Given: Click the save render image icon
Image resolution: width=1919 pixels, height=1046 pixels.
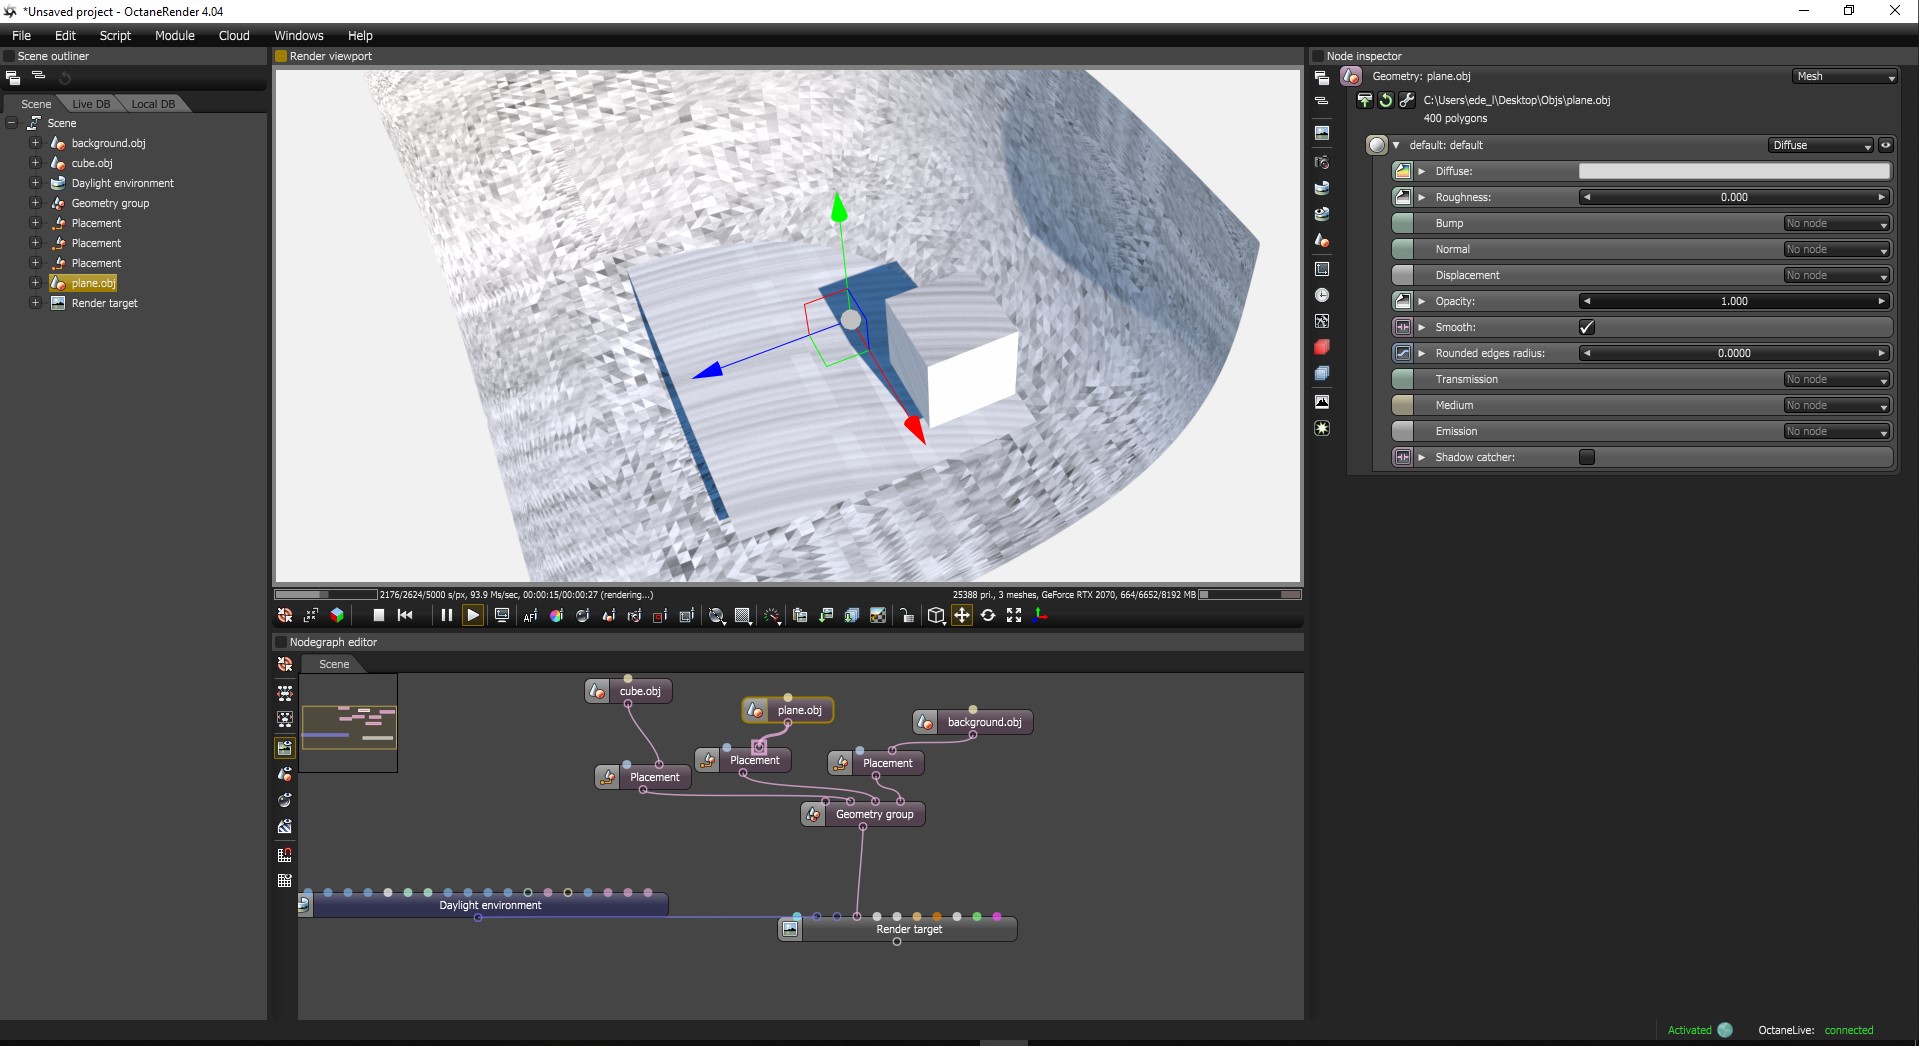Looking at the screenshot, I should click(x=826, y=616).
